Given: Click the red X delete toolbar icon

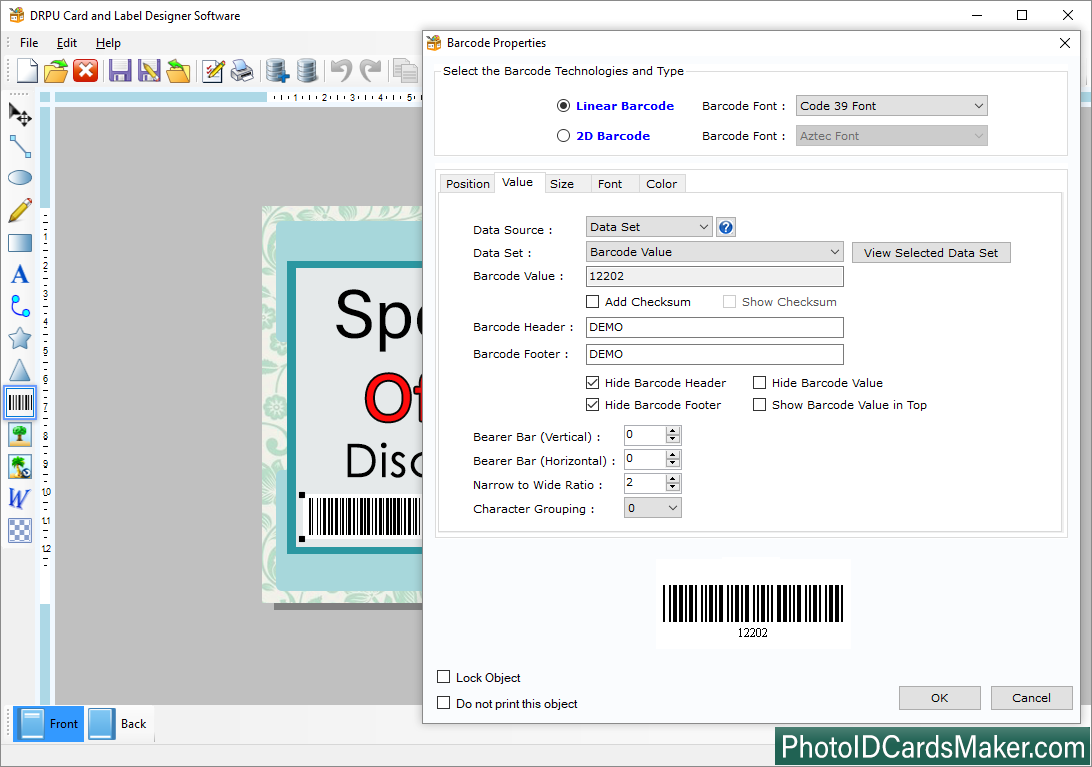Looking at the screenshot, I should (86, 70).
